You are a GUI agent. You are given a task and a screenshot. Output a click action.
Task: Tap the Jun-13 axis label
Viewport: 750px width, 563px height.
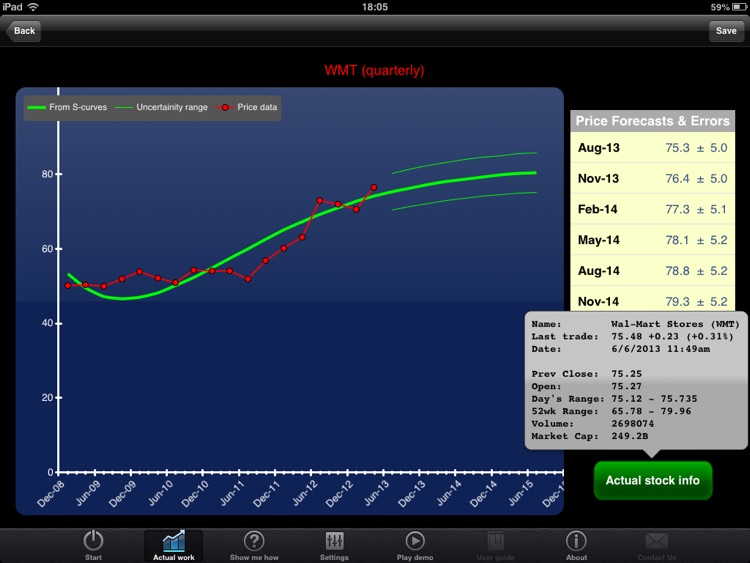click(x=376, y=493)
